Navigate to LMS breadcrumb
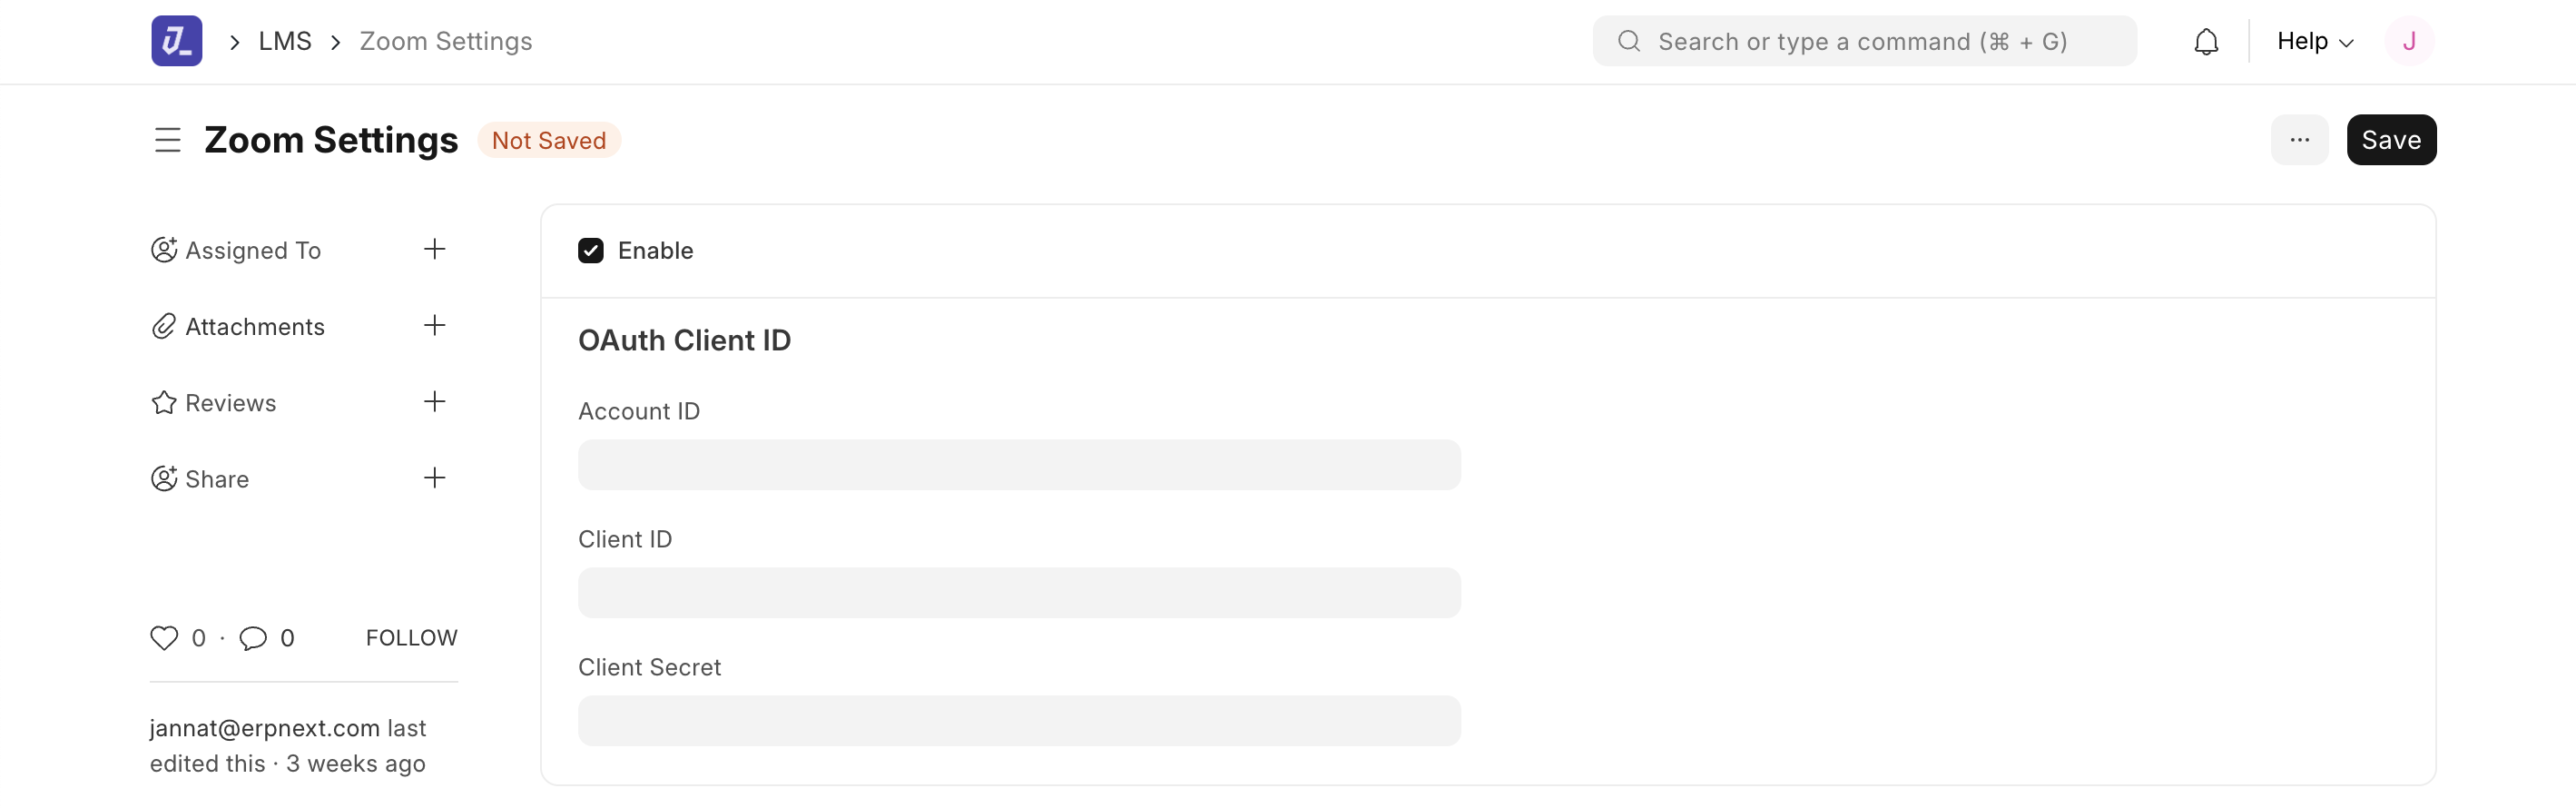2576x808 pixels. [x=285, y=41]
